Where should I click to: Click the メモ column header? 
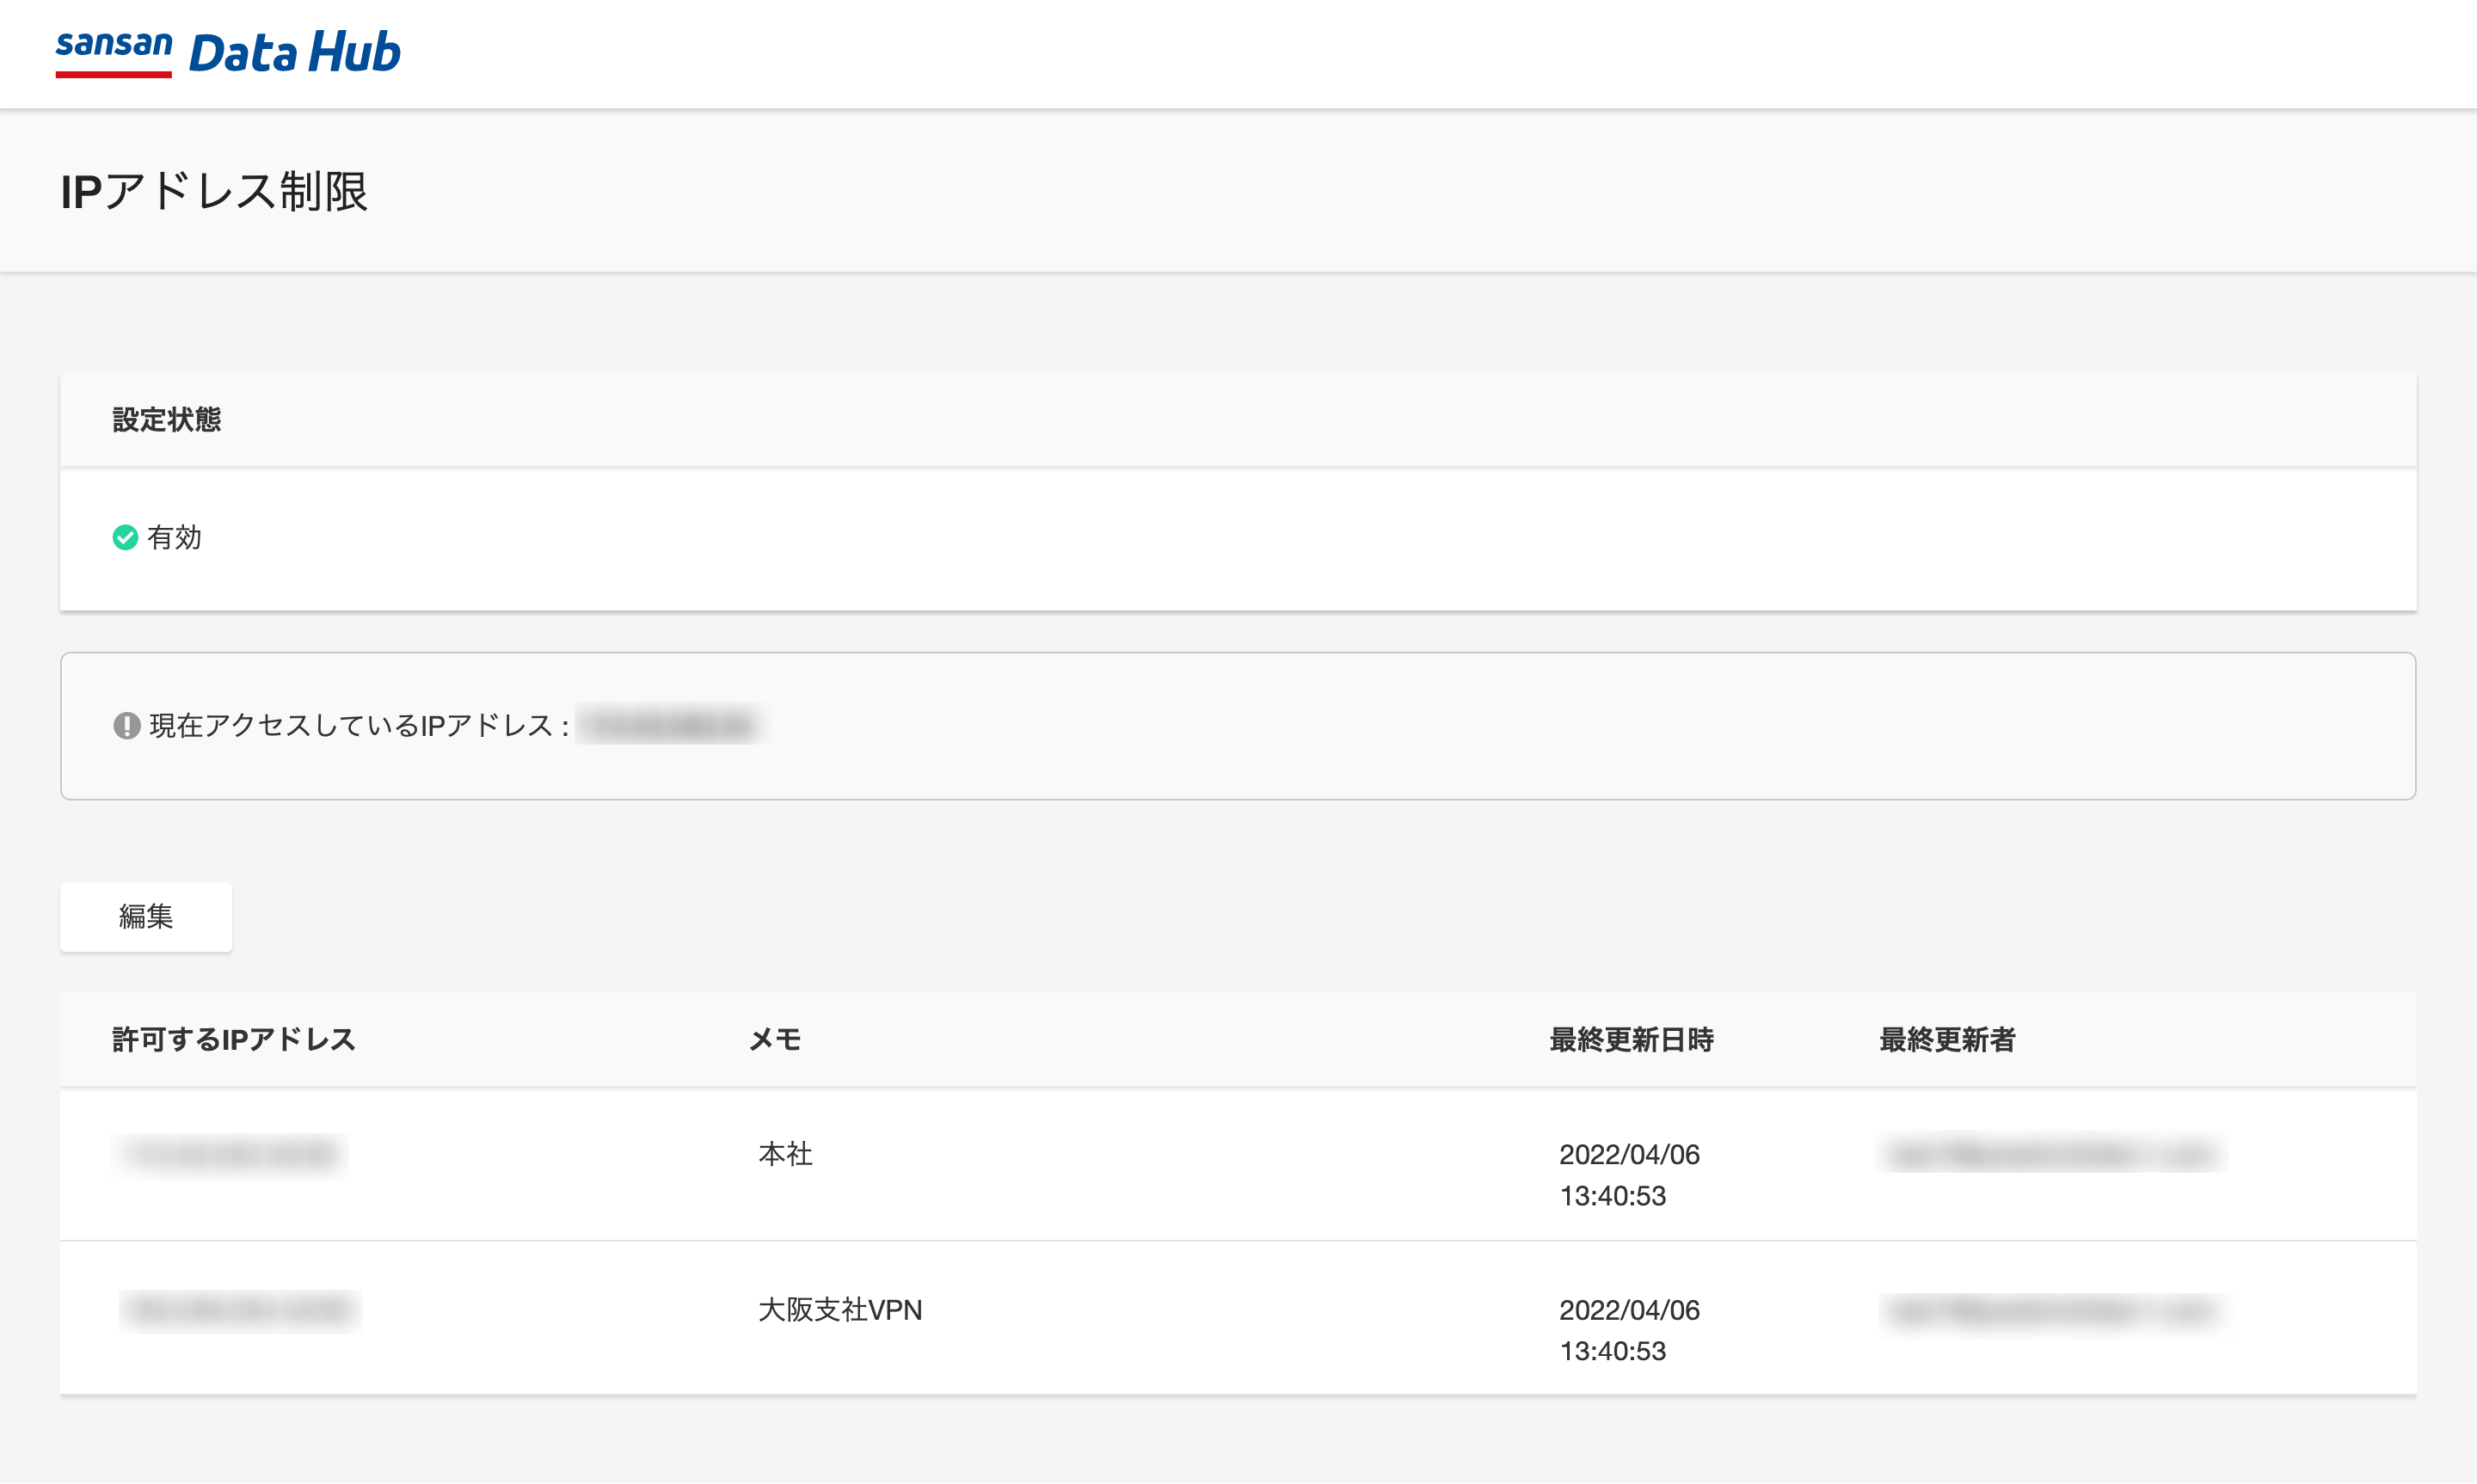(x=775, y=1040)
